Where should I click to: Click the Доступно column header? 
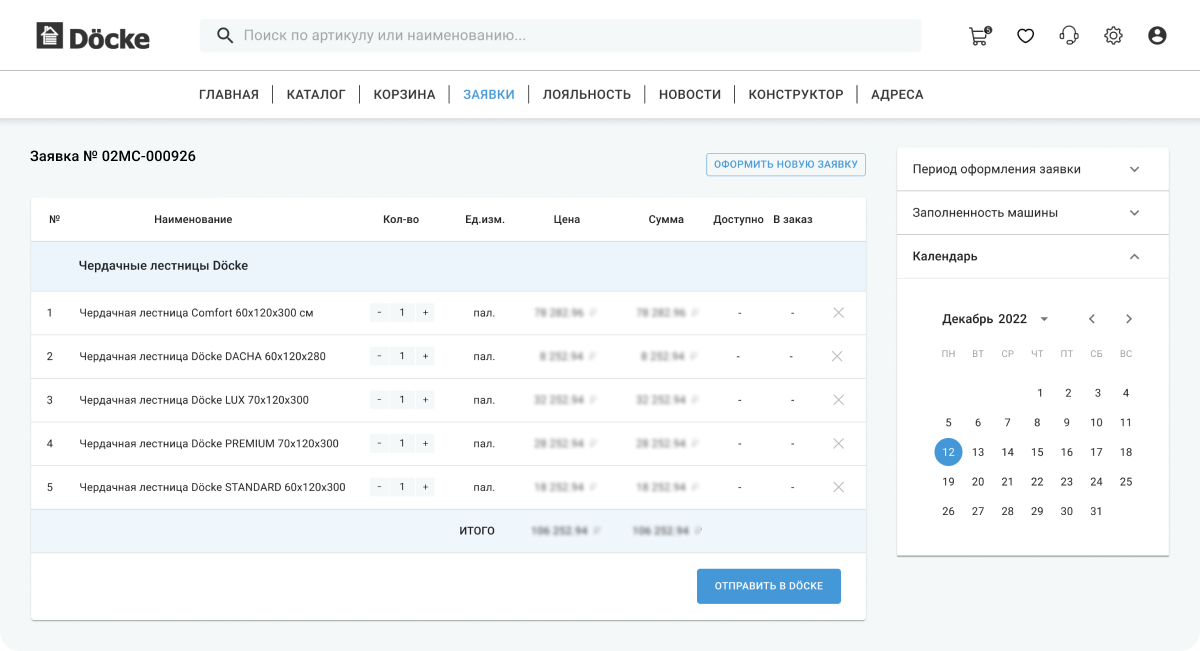pyautogui.click(x=738, y=220)
